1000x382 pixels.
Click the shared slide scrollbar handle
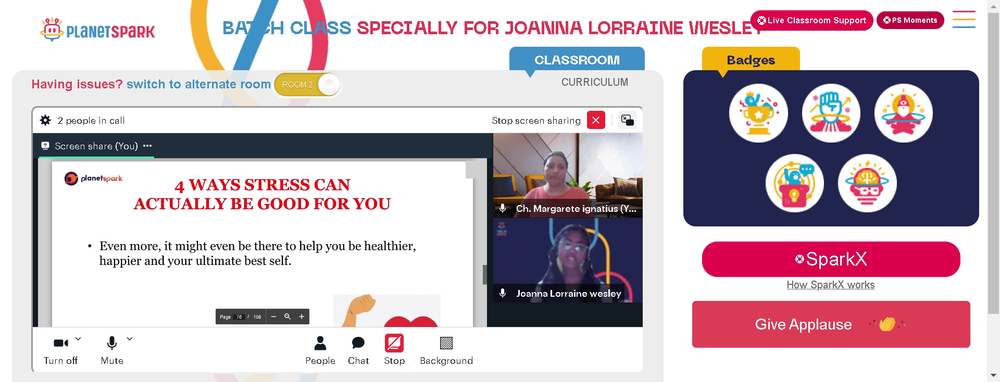484,274
